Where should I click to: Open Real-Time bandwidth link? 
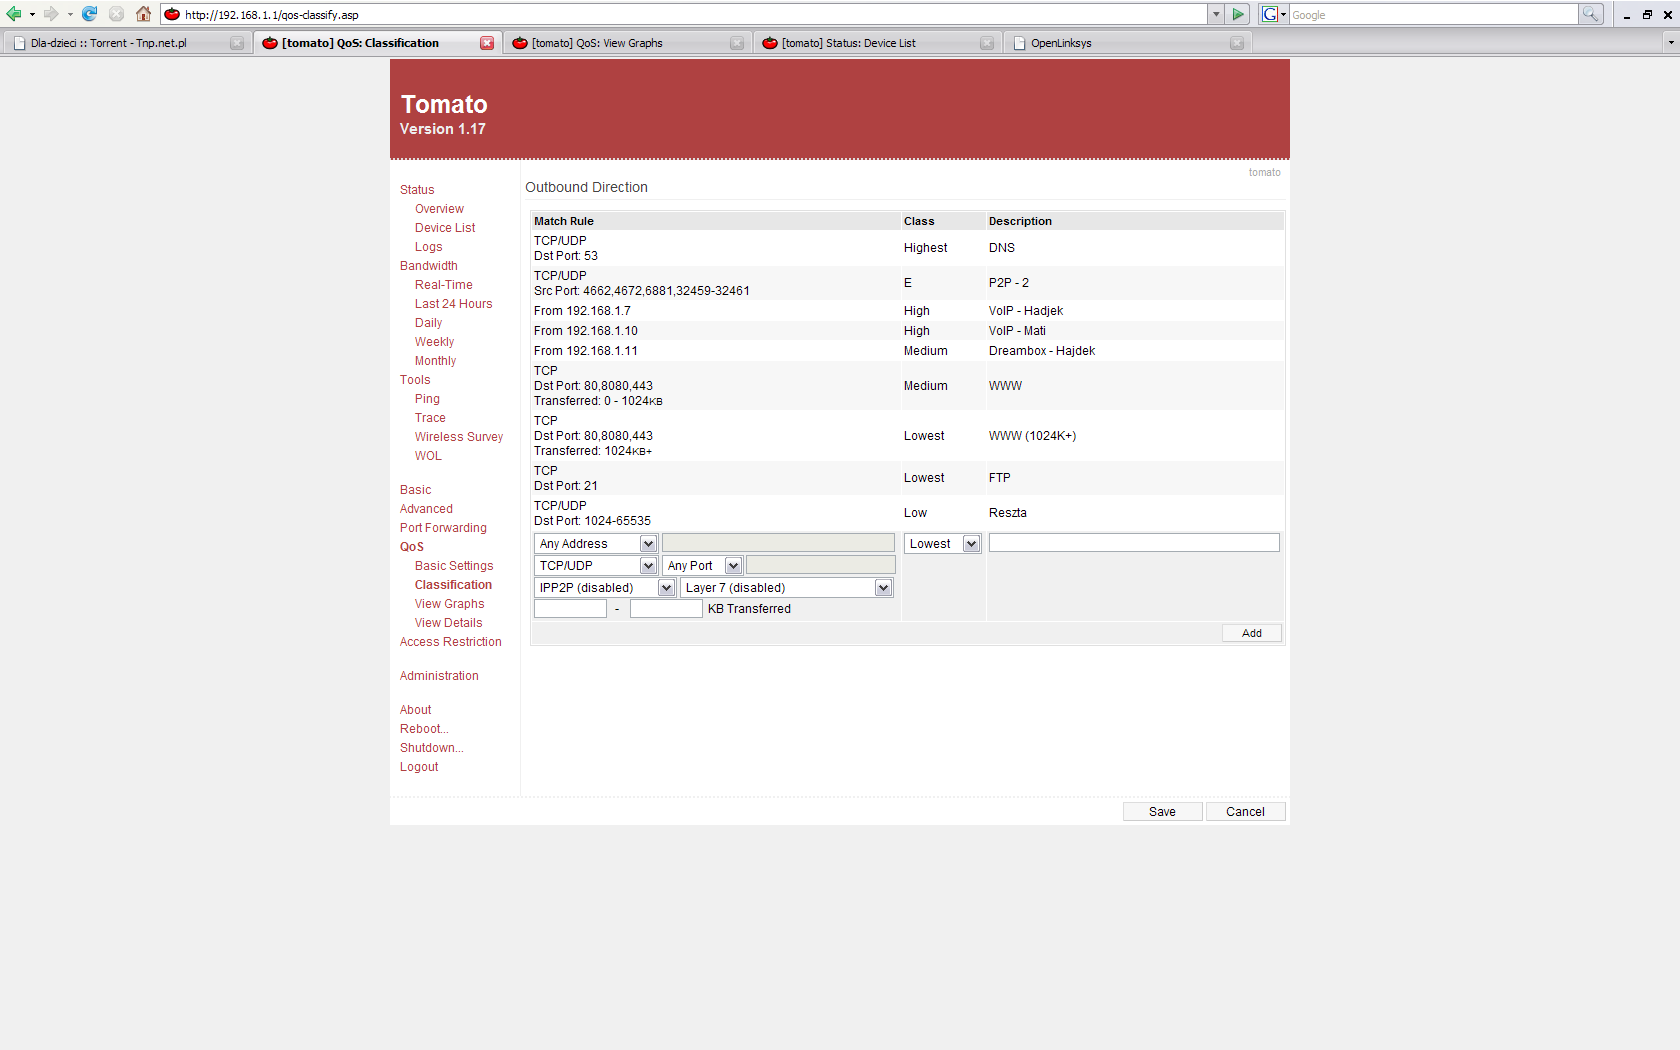click(444, 285)
